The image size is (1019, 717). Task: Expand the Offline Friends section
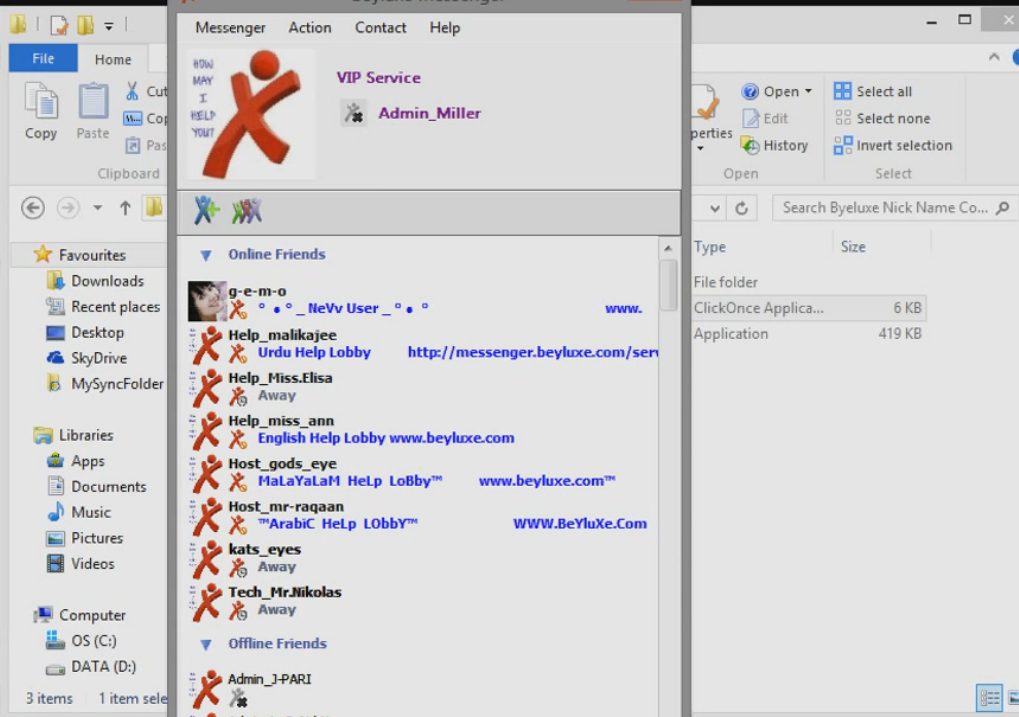tap(205, 644)
